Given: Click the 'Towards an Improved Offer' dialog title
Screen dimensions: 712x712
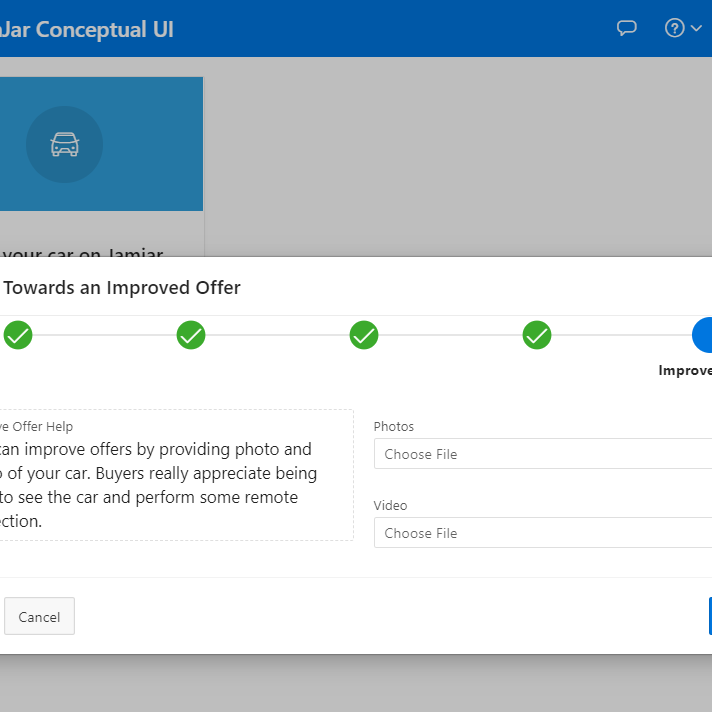Looking at the screenshot, I should [122, 288].
